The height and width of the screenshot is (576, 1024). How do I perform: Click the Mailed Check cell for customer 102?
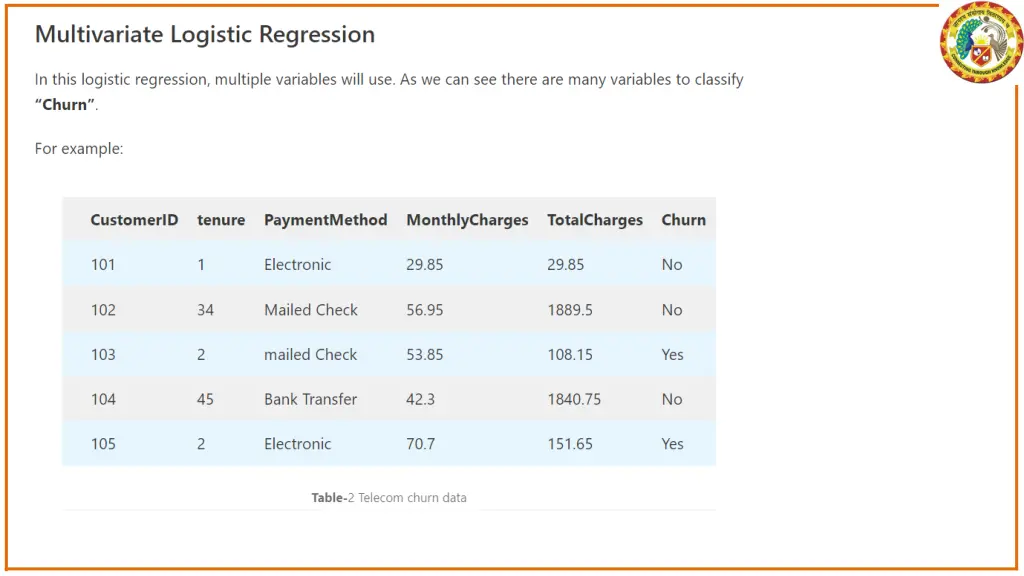point(311,310)
